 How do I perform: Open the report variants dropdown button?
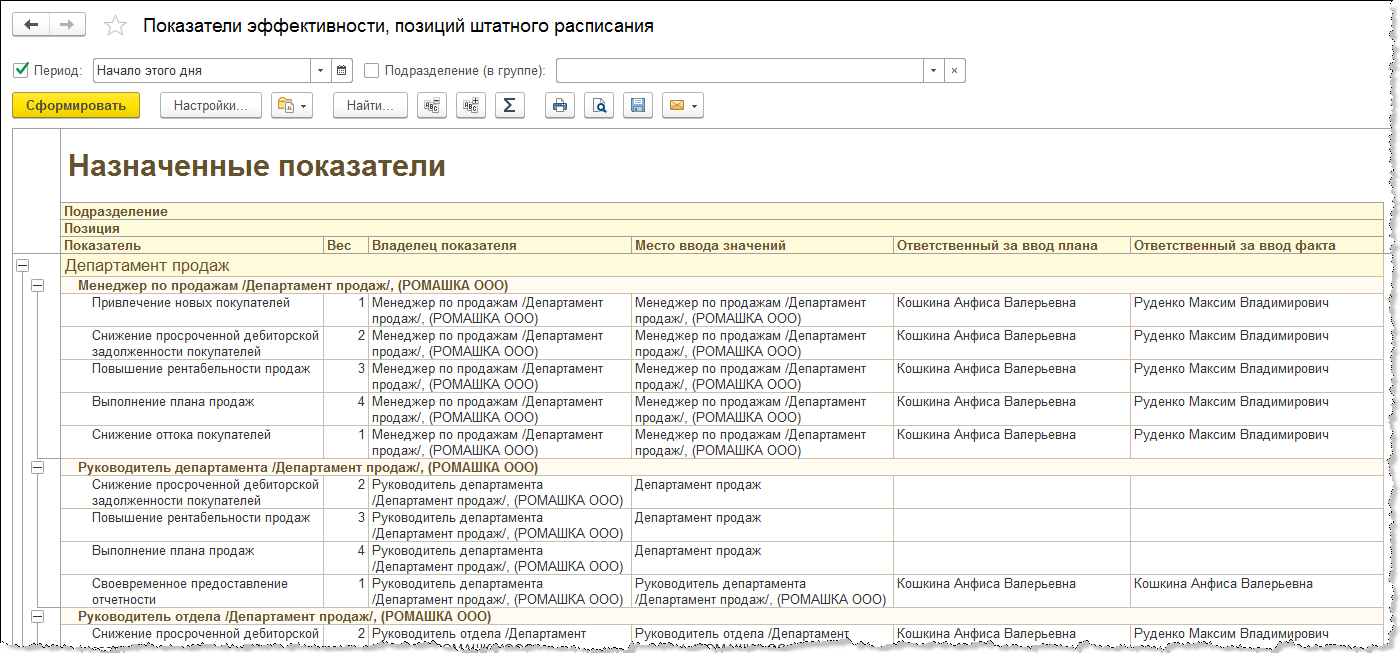(x=292, y=105)
